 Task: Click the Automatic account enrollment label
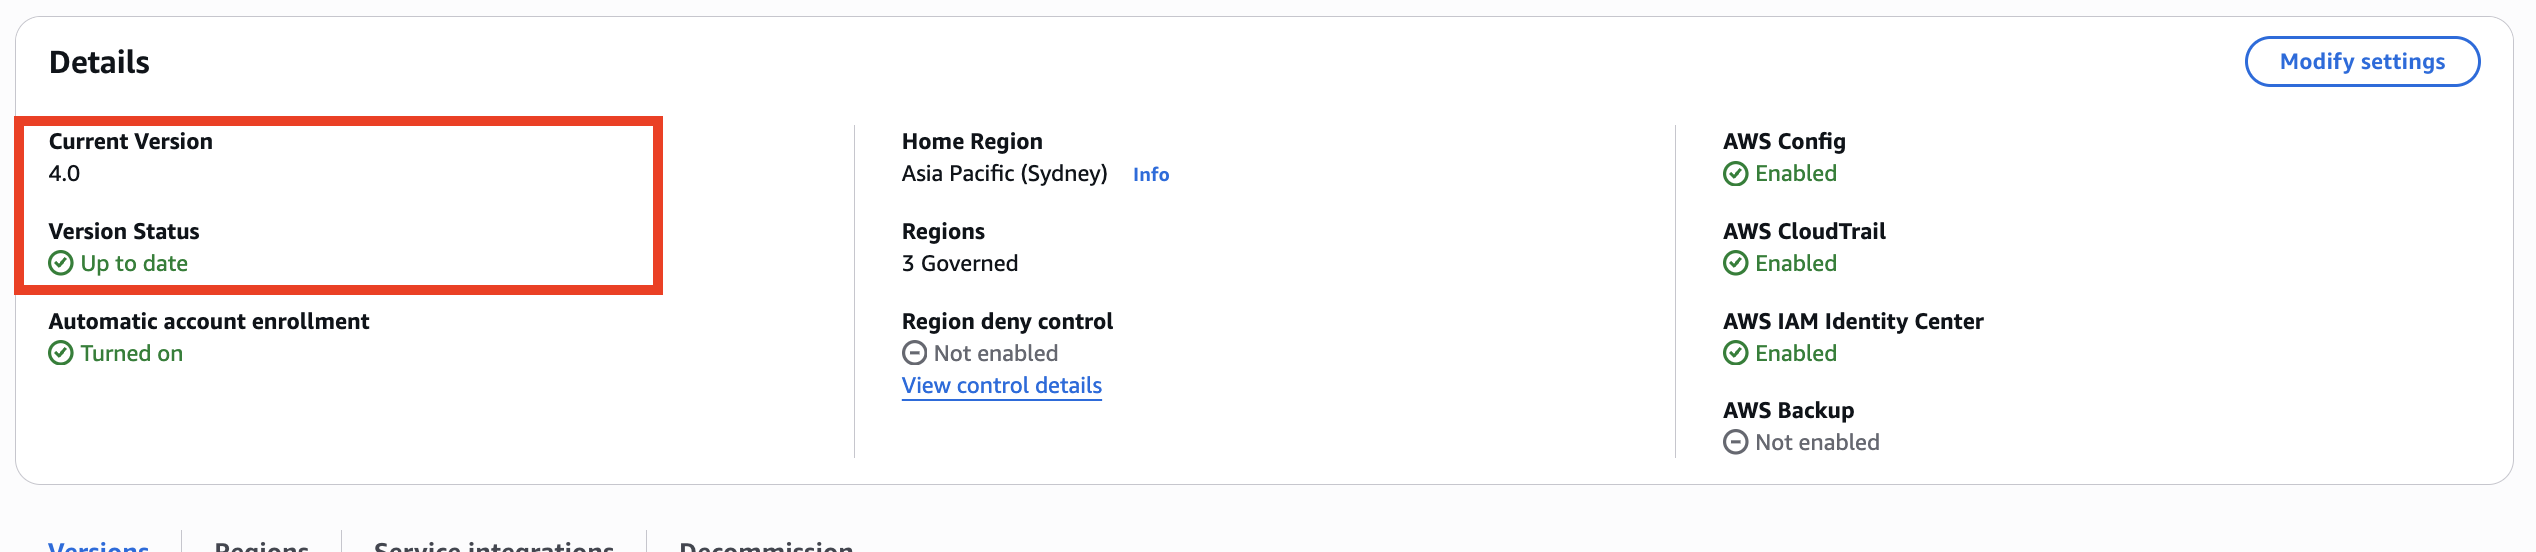(x=208, y=321)
